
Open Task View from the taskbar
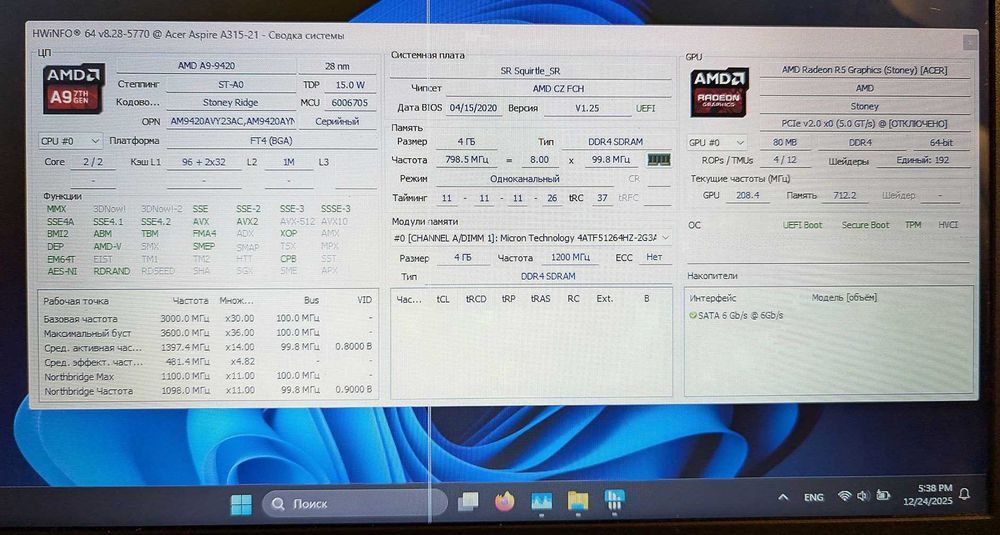[468, 502]
